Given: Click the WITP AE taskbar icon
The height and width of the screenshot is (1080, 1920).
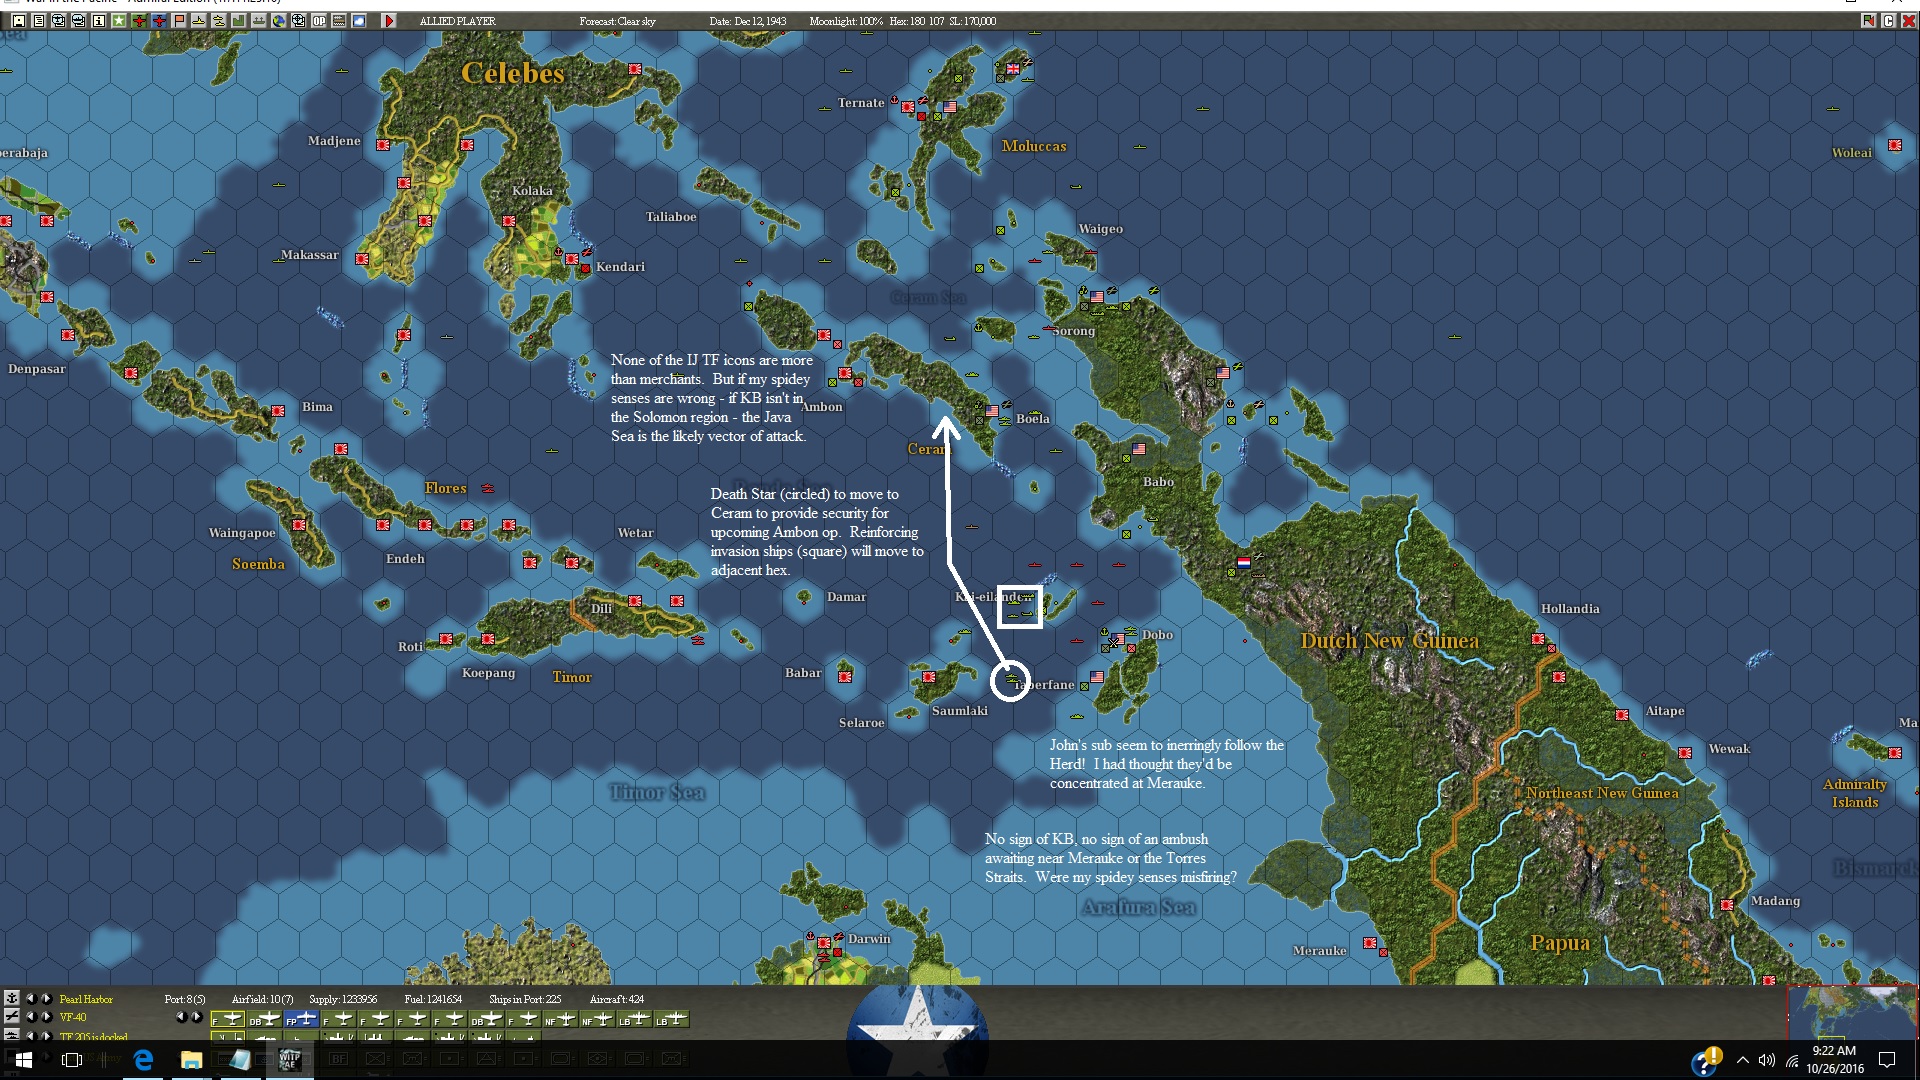Looking at the screenshot, I should [289, 1060].
